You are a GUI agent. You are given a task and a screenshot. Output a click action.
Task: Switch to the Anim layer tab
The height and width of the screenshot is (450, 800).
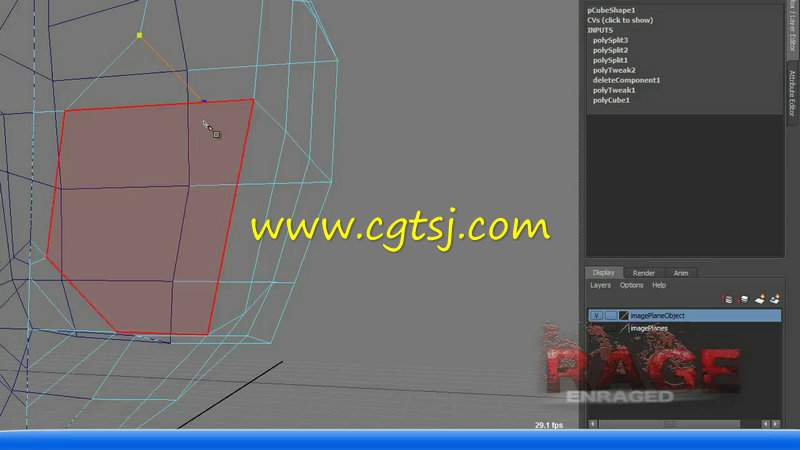tap(681, 273)
